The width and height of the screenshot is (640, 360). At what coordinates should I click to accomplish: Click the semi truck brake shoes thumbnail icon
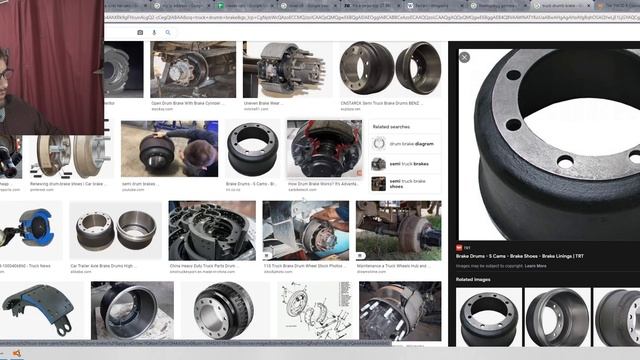pos(379,184)
